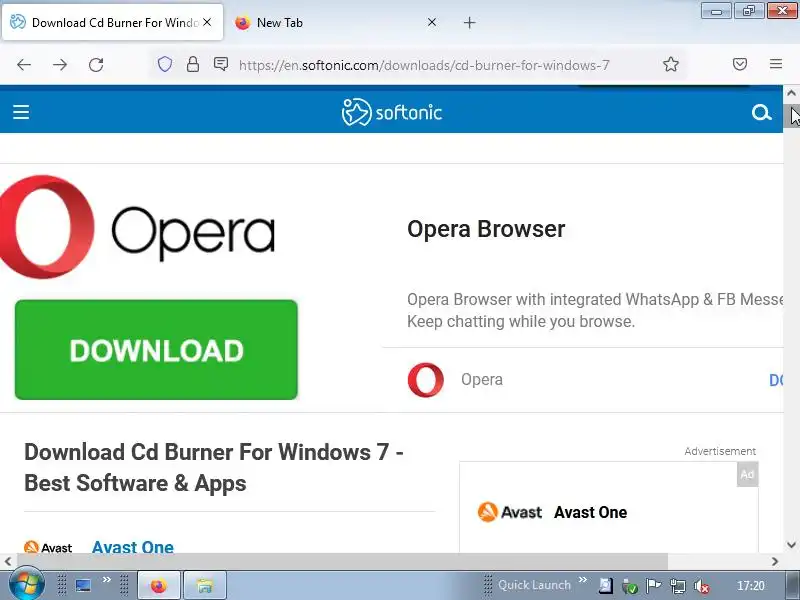Click the vertical scrollbar up arrow
Viewport: 800px width, 600px height.
tap(791, 93)
